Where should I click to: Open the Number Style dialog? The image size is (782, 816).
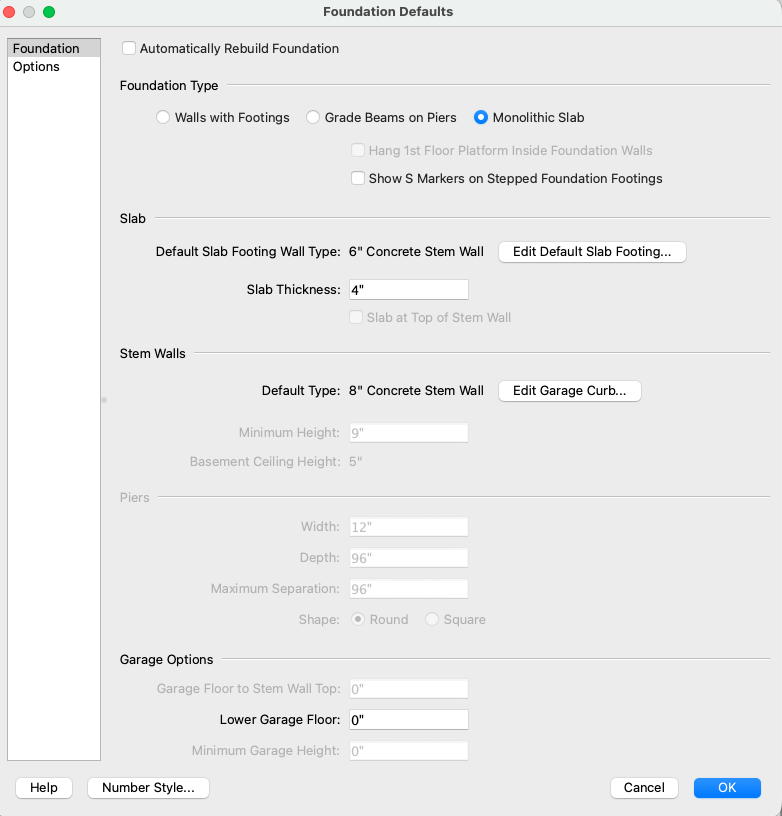(x=149, y=788)
